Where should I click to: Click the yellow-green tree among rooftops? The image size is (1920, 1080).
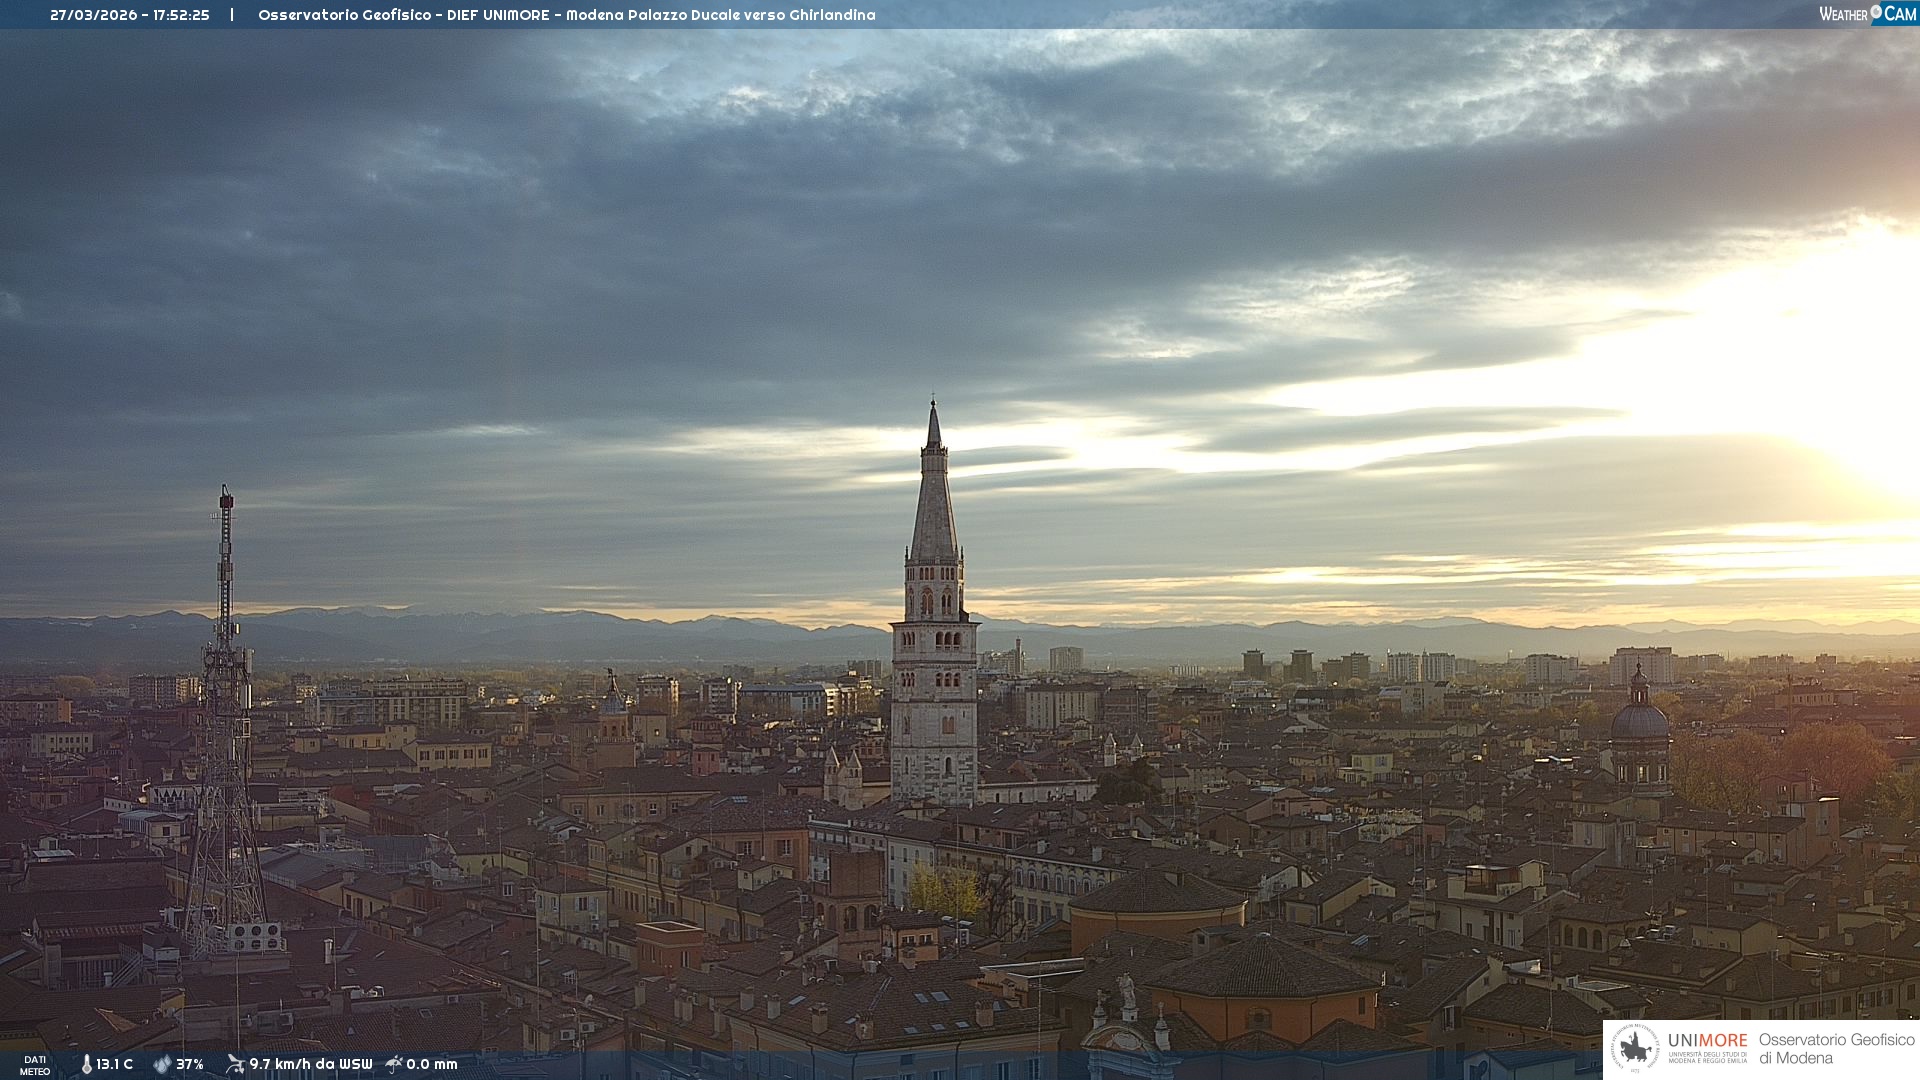pos(945,890)
